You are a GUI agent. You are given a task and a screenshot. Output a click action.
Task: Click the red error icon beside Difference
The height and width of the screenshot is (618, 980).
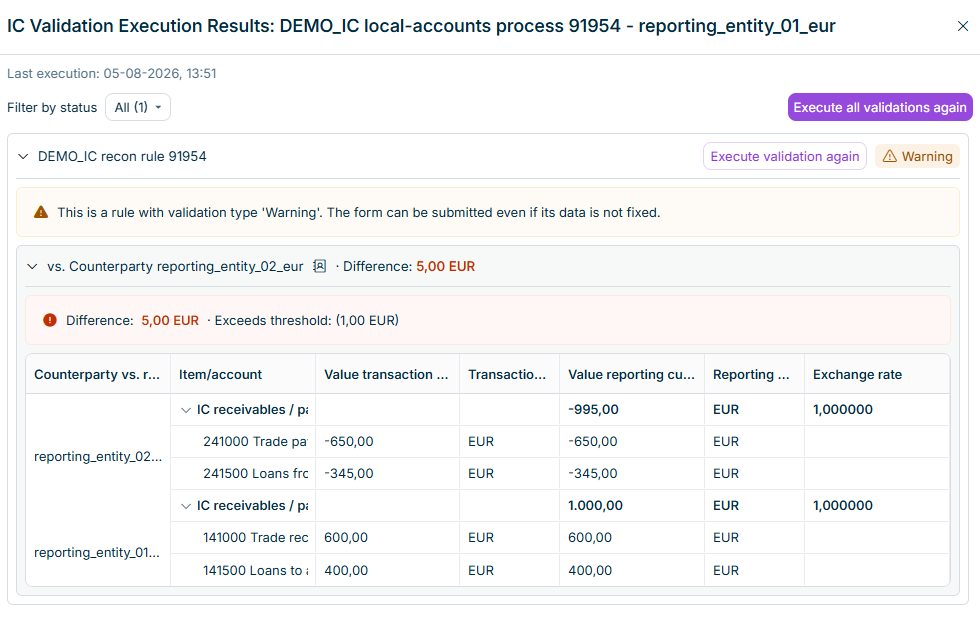click(x=50, y=321)
